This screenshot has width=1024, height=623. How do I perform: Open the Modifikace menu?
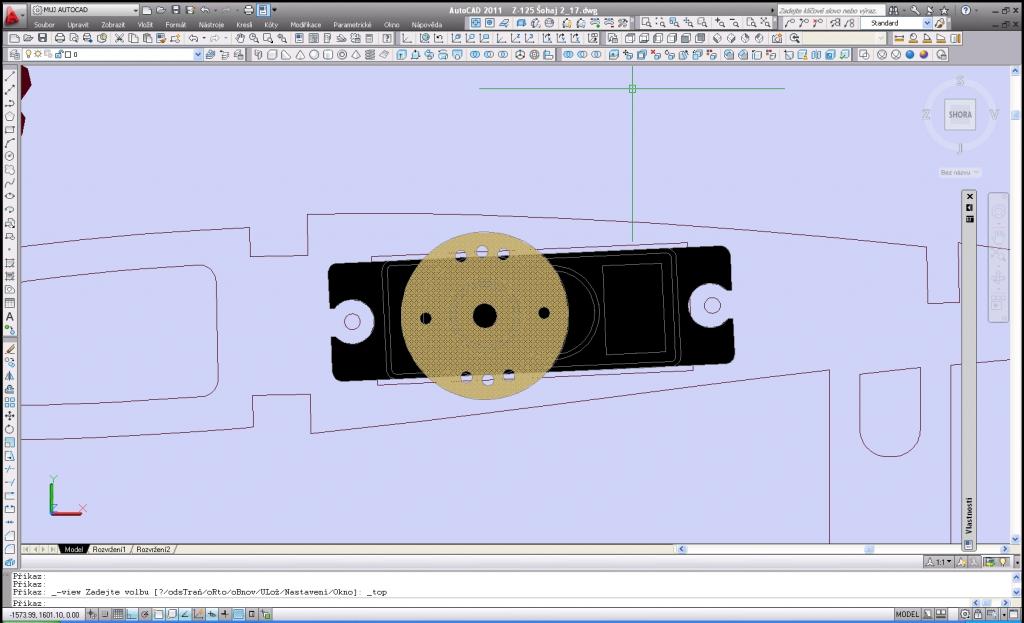point(305,24)
